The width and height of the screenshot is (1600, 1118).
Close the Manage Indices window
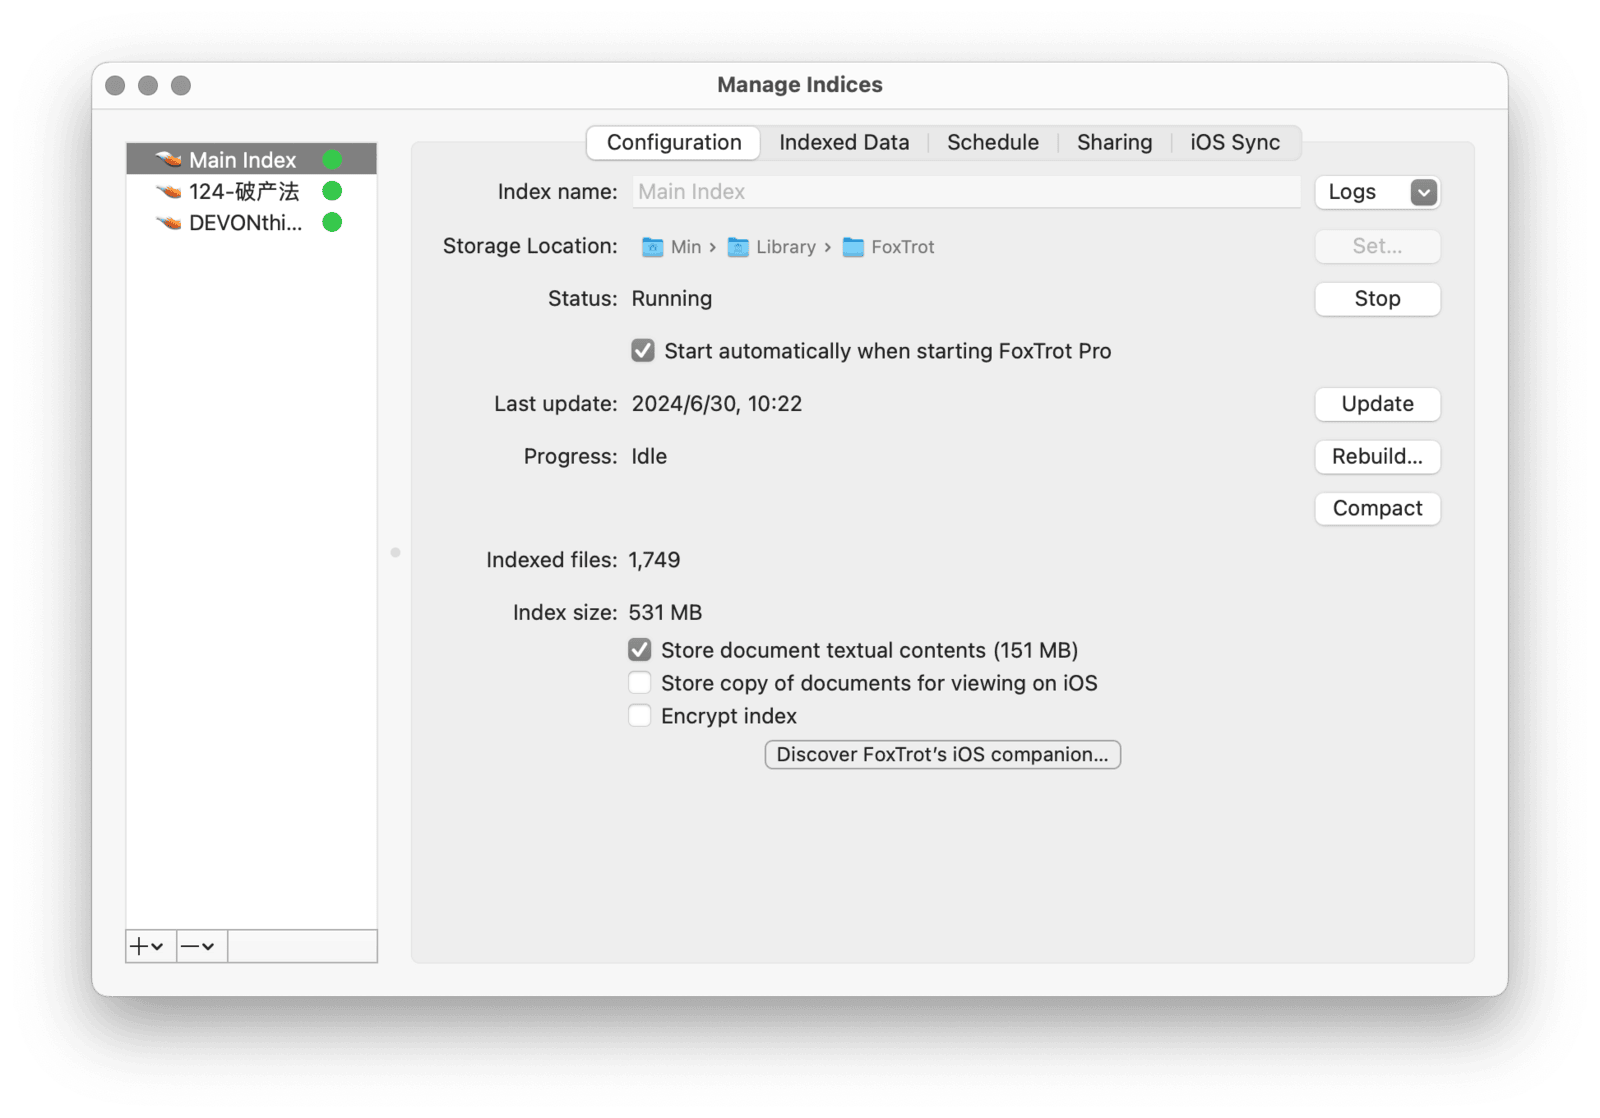point(115,86)
